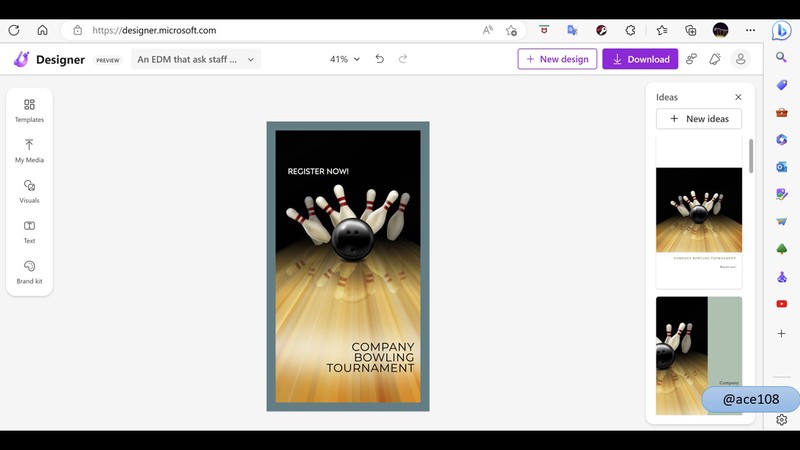Open browser Settings and more menu
The height and width of the screenshot is (450, 800).
[x=750, y=30]
